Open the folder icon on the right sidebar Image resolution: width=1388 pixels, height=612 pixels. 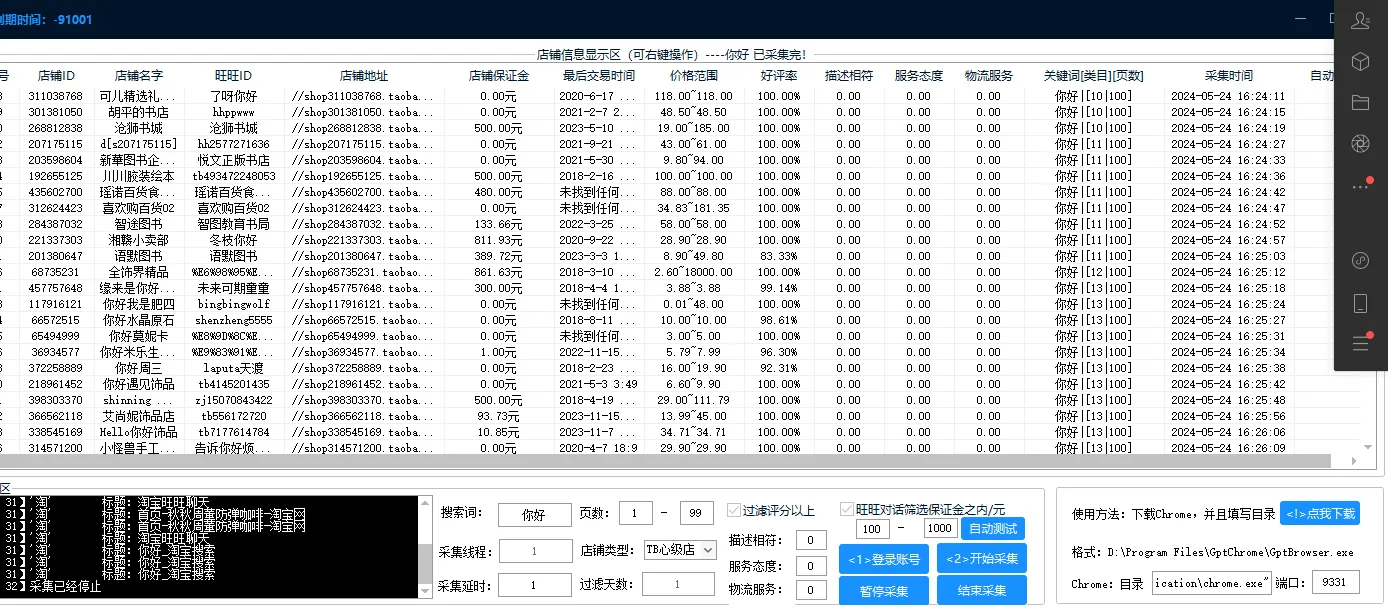click(1360, 101)
